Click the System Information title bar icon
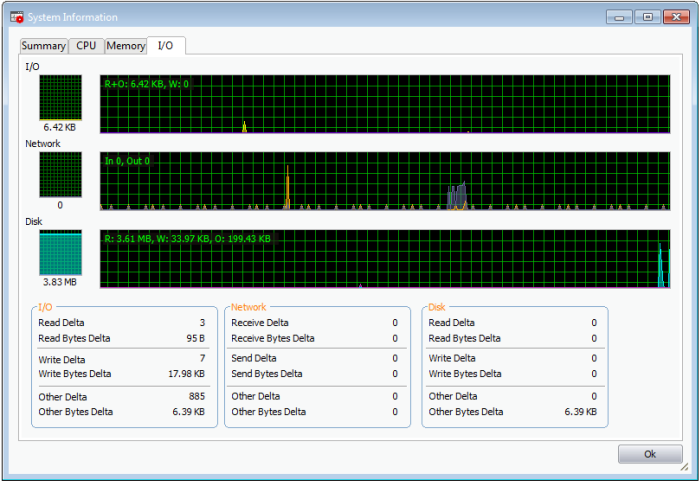 pos(17,17)
